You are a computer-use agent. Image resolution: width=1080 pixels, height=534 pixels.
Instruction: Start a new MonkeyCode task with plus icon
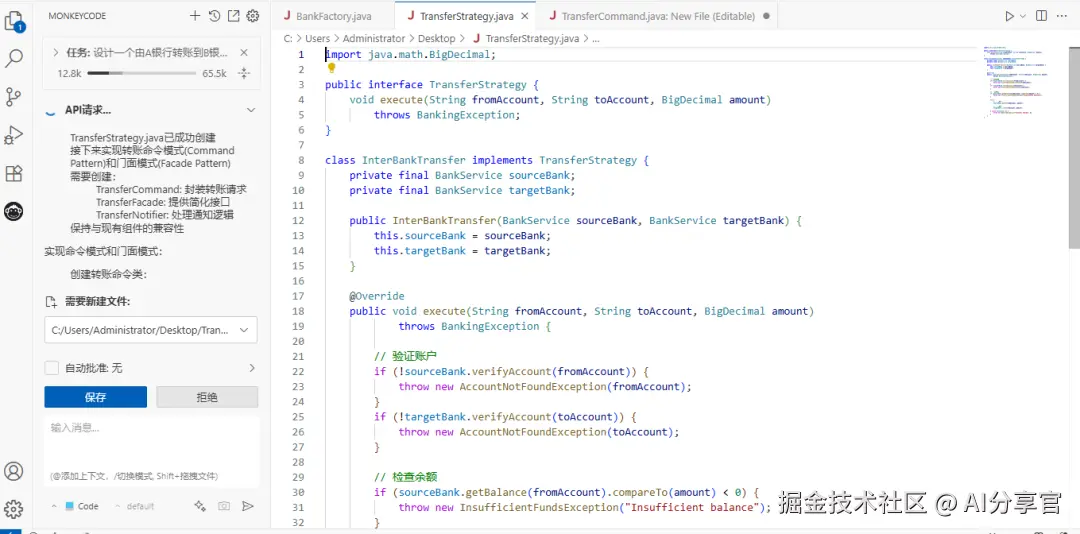(x=195, y=16)
